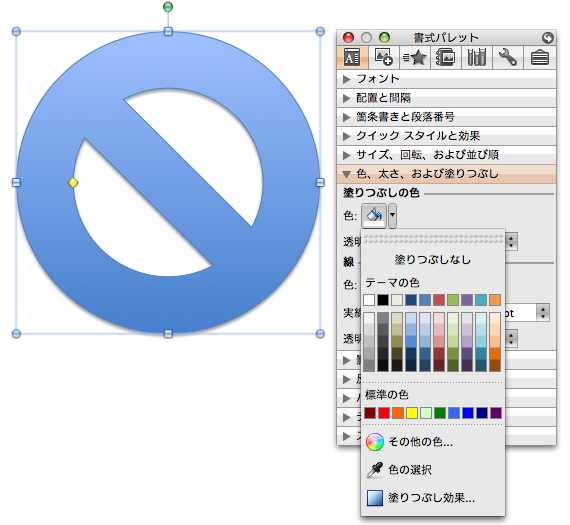Select the Formatting Palette tab icon

tap(352, 57)
